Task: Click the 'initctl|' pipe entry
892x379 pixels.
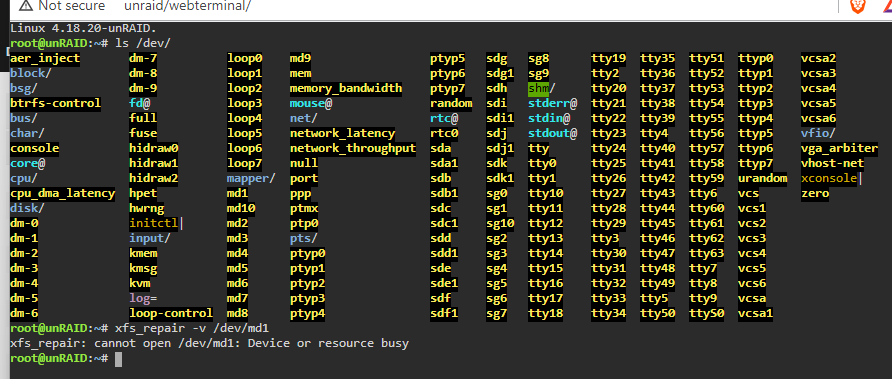Action: [156, 223]
